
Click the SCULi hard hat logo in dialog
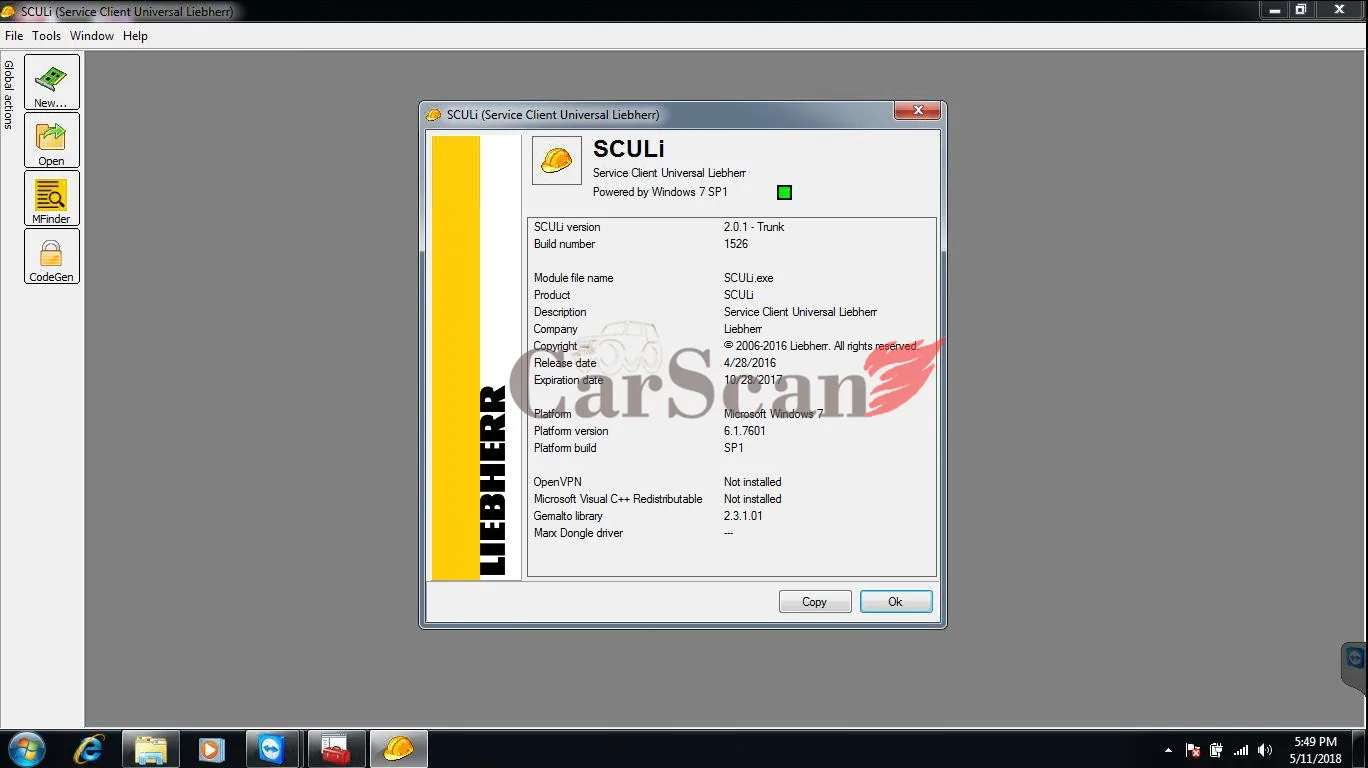(557, 160)
